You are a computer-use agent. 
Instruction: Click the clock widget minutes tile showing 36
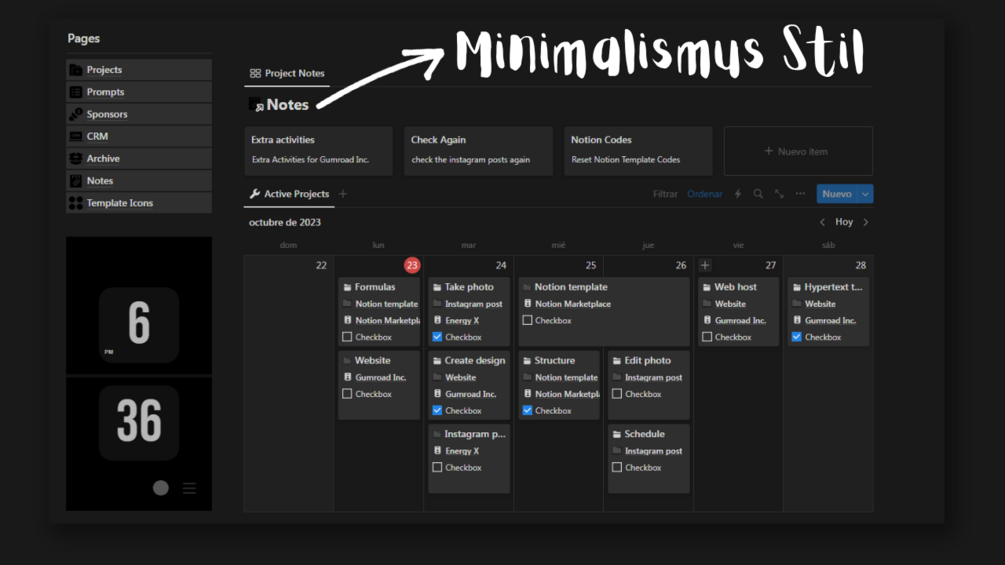click(x=139, y=423)
